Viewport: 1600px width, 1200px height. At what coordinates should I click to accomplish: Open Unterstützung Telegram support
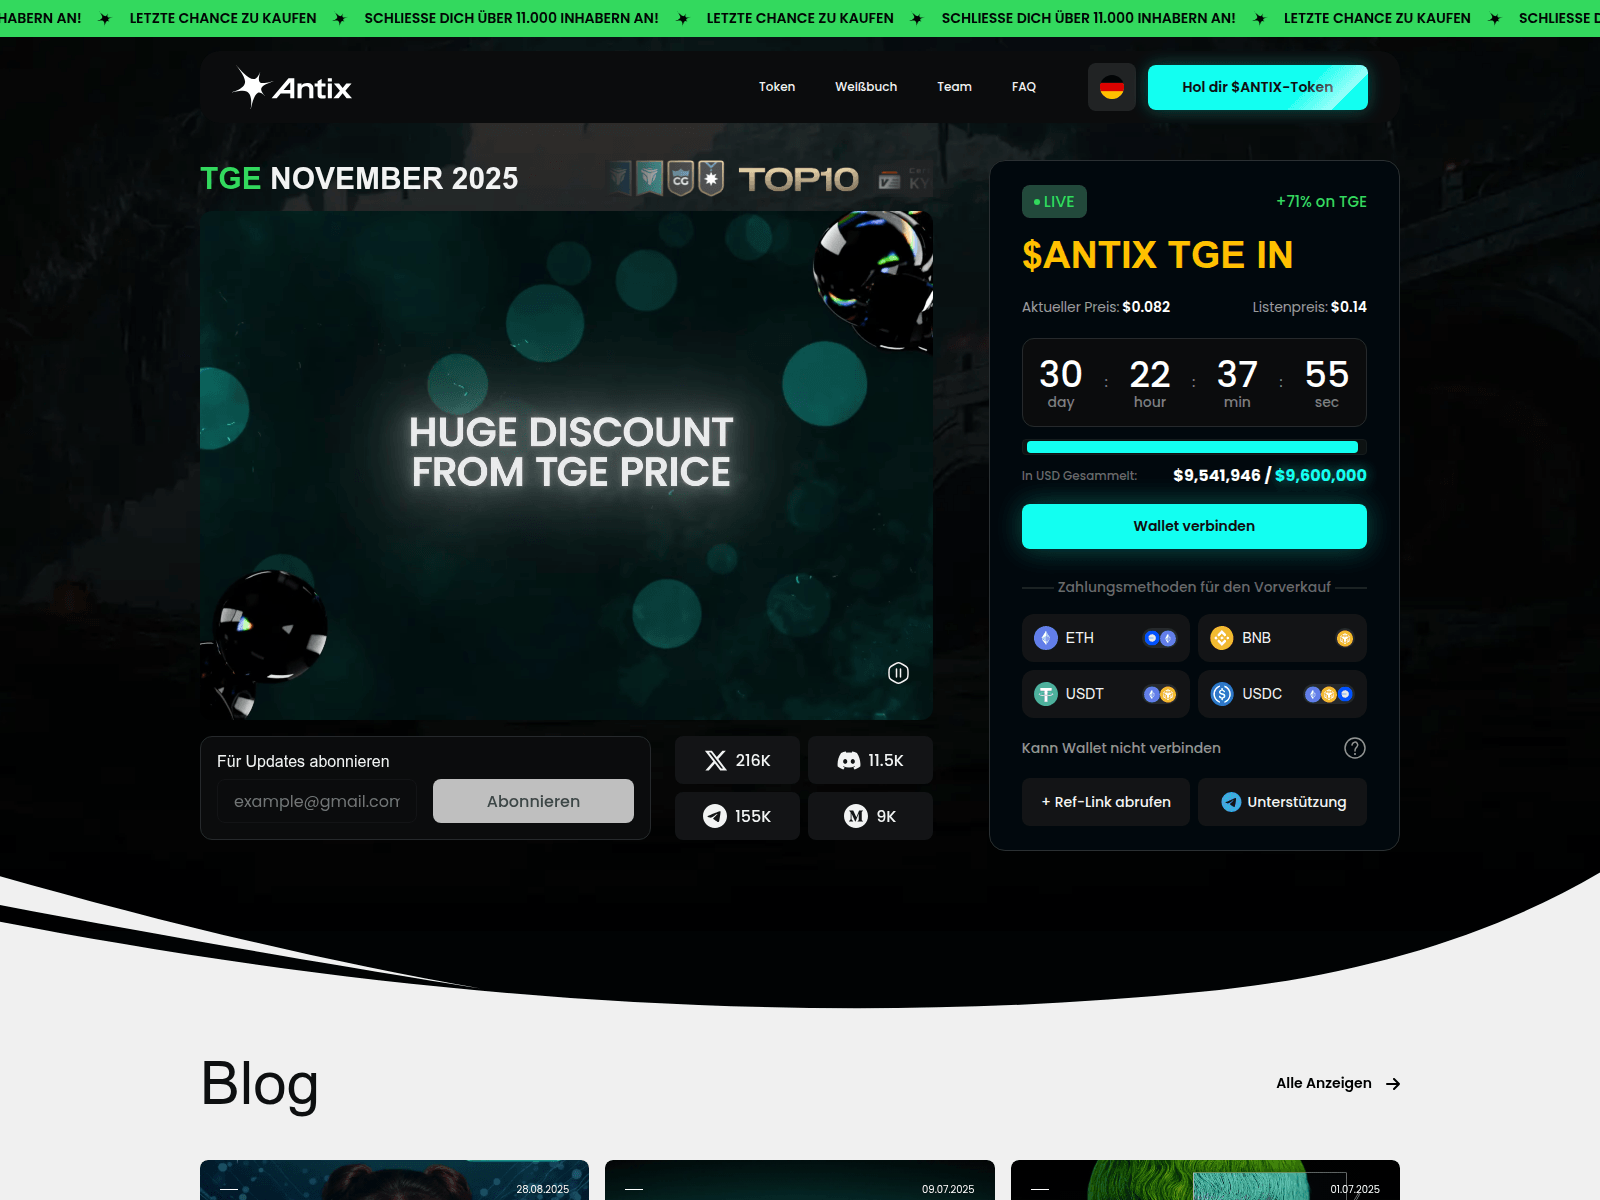(1282, 802)
